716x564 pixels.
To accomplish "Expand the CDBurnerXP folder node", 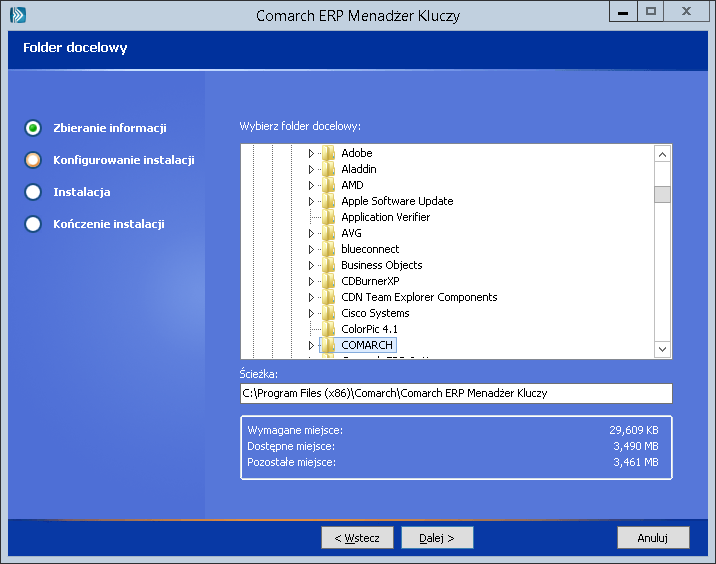I will (x=311, y=281).
